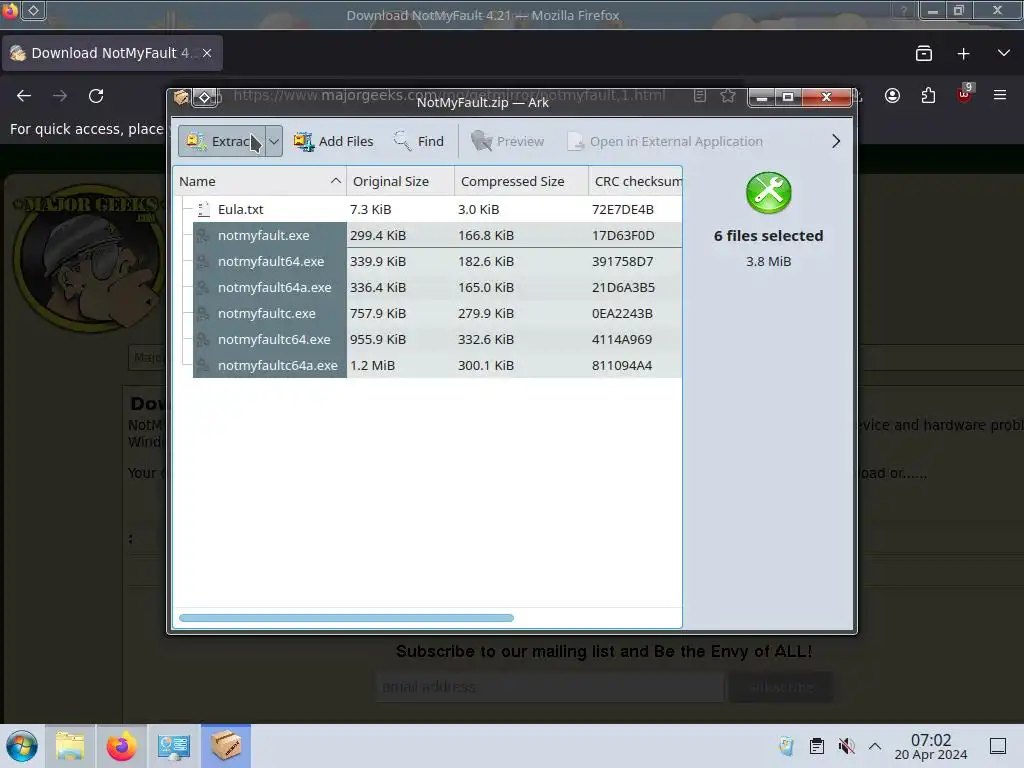
Task: Select the Eula.txt file row
Action: tap(428, 209)
